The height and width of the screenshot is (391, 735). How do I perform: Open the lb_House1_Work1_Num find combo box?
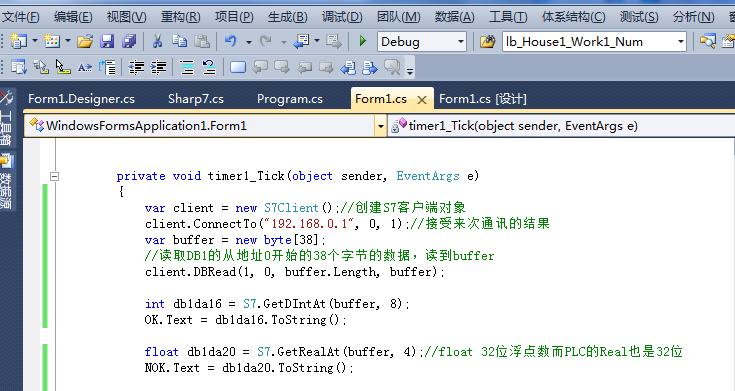594,42
